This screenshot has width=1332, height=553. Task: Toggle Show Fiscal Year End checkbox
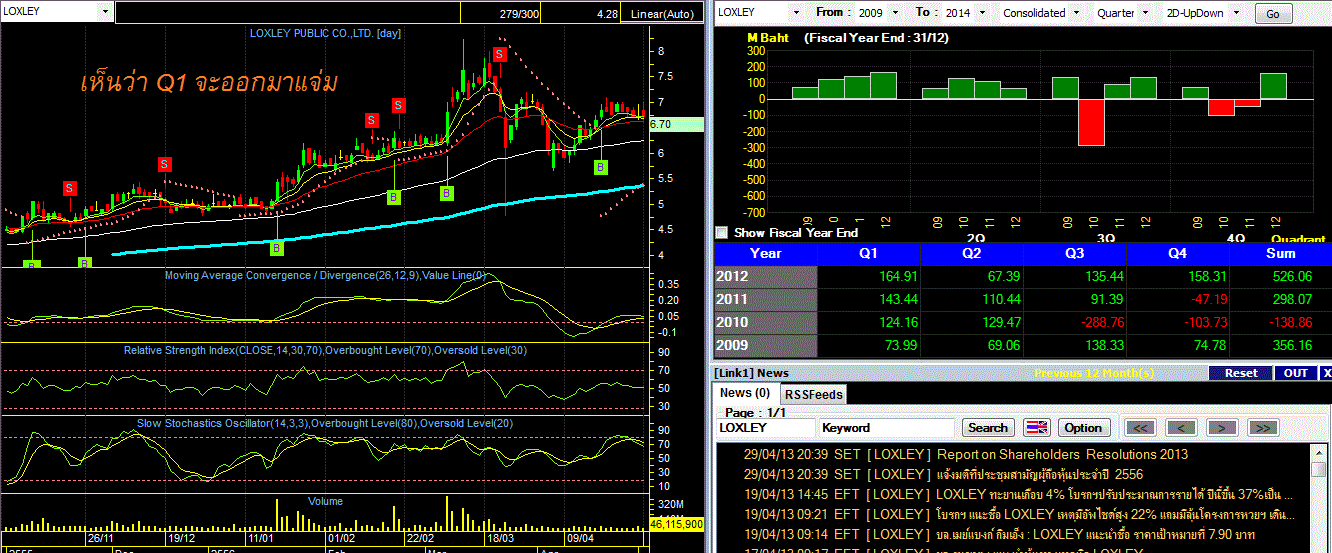point(721,232)
